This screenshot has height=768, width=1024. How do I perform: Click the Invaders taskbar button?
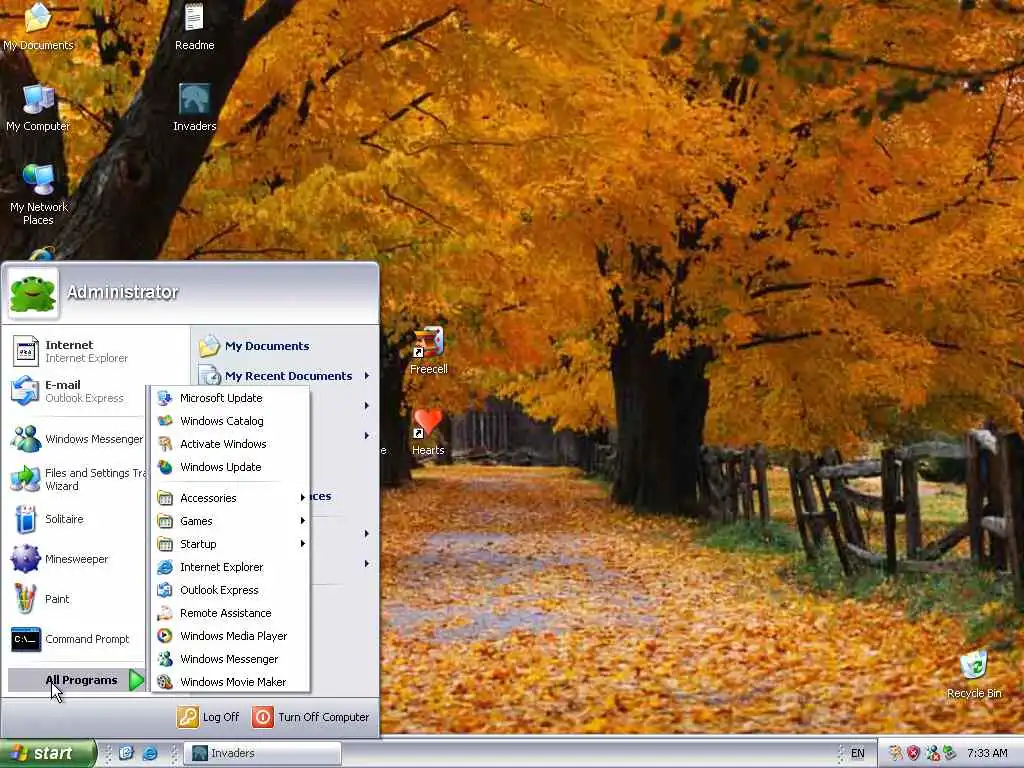coord(262,753)
